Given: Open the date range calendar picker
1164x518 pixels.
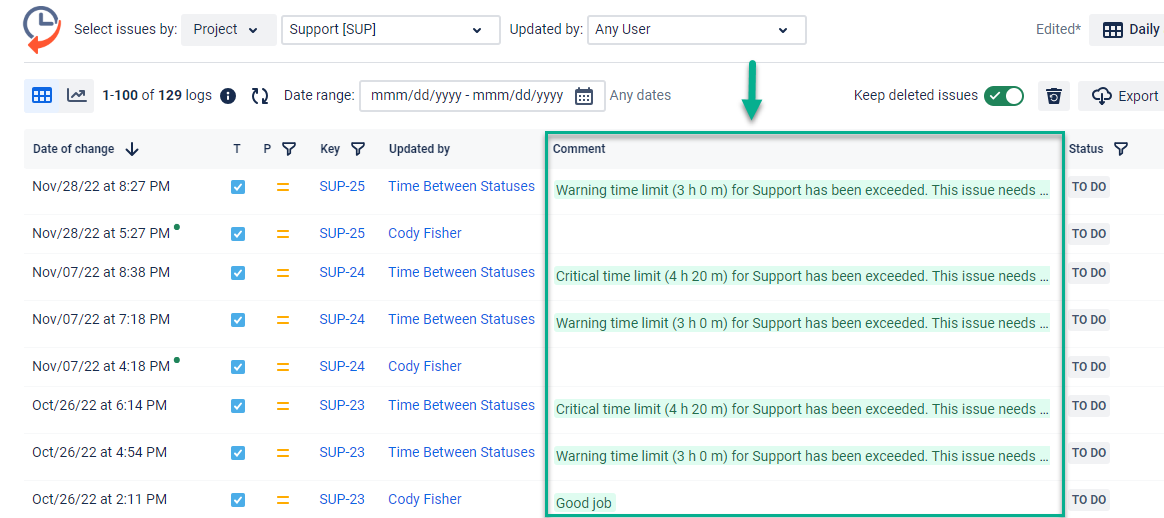Looking at the screenshot, I should [x=584, y=96].
